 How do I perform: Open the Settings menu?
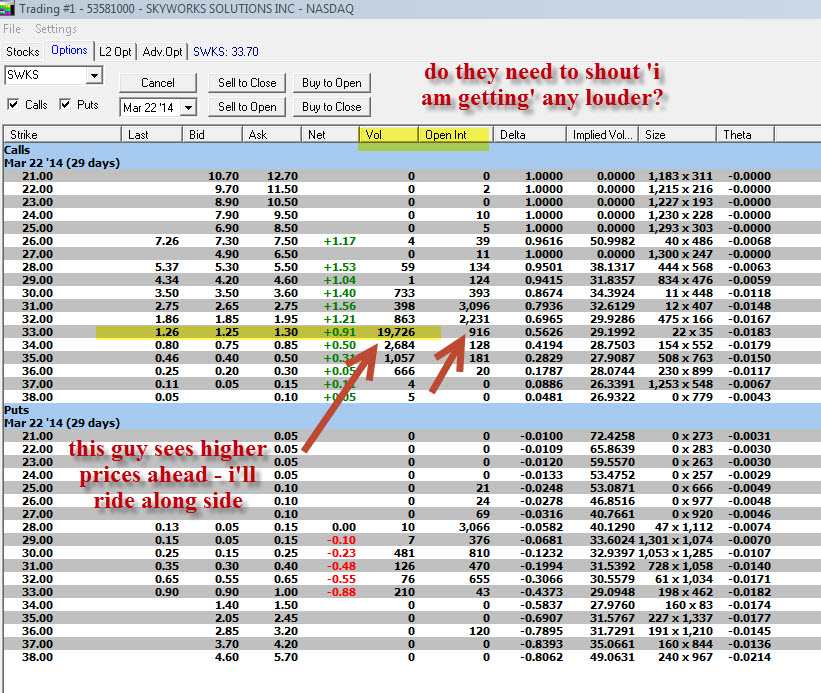[56, 30]
